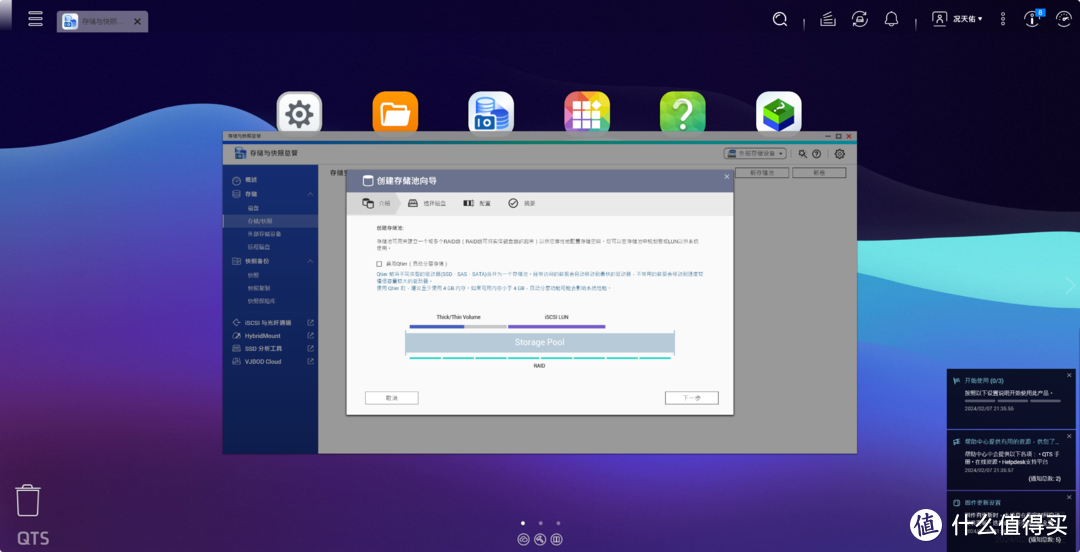Click the notifications bell icon
Viewport: 1080px width, 552px height.
(891, 19)
